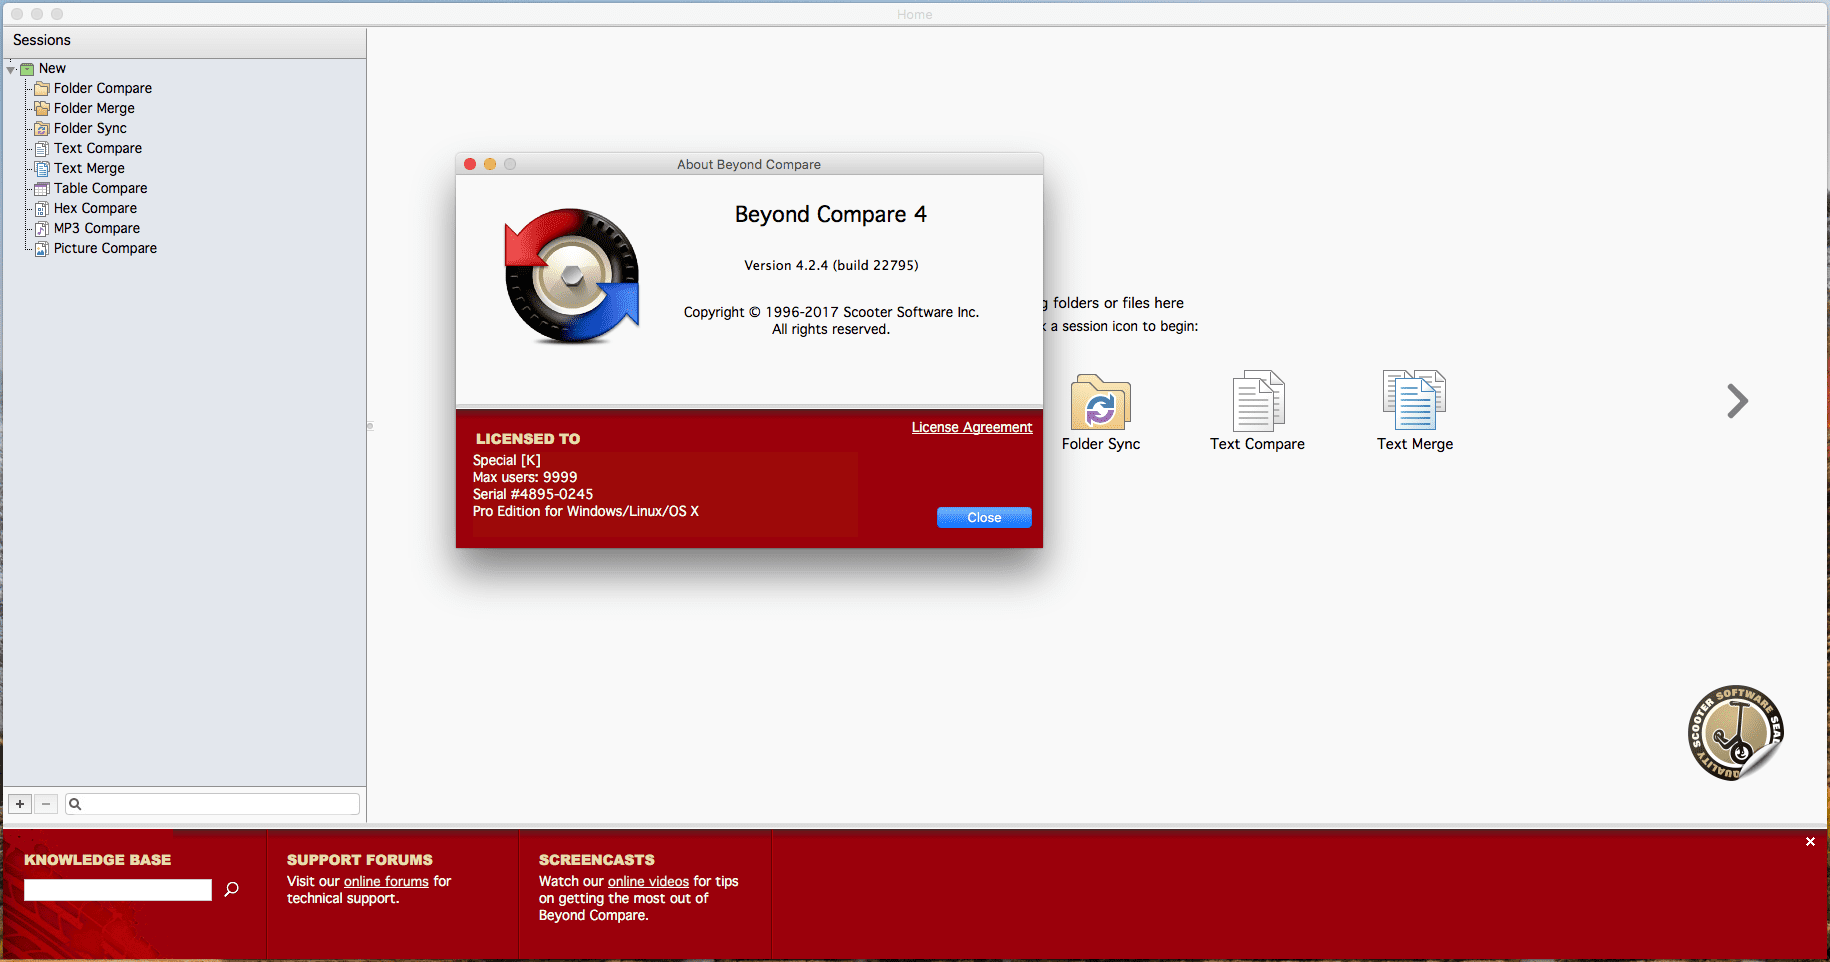Click the New folder icon in Sessions tree
This screenshot has width=1830, height=962.
[x=27, y=69]
